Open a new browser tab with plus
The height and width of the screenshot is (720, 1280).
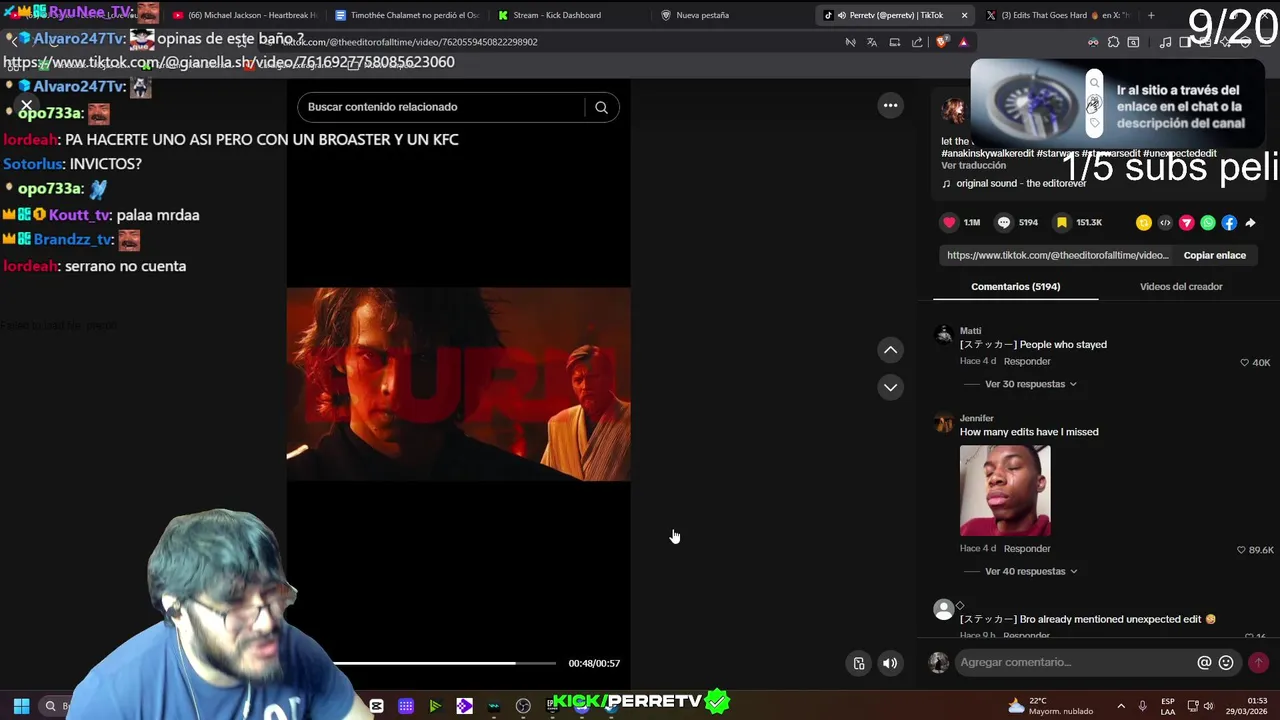pos(1151,15)
